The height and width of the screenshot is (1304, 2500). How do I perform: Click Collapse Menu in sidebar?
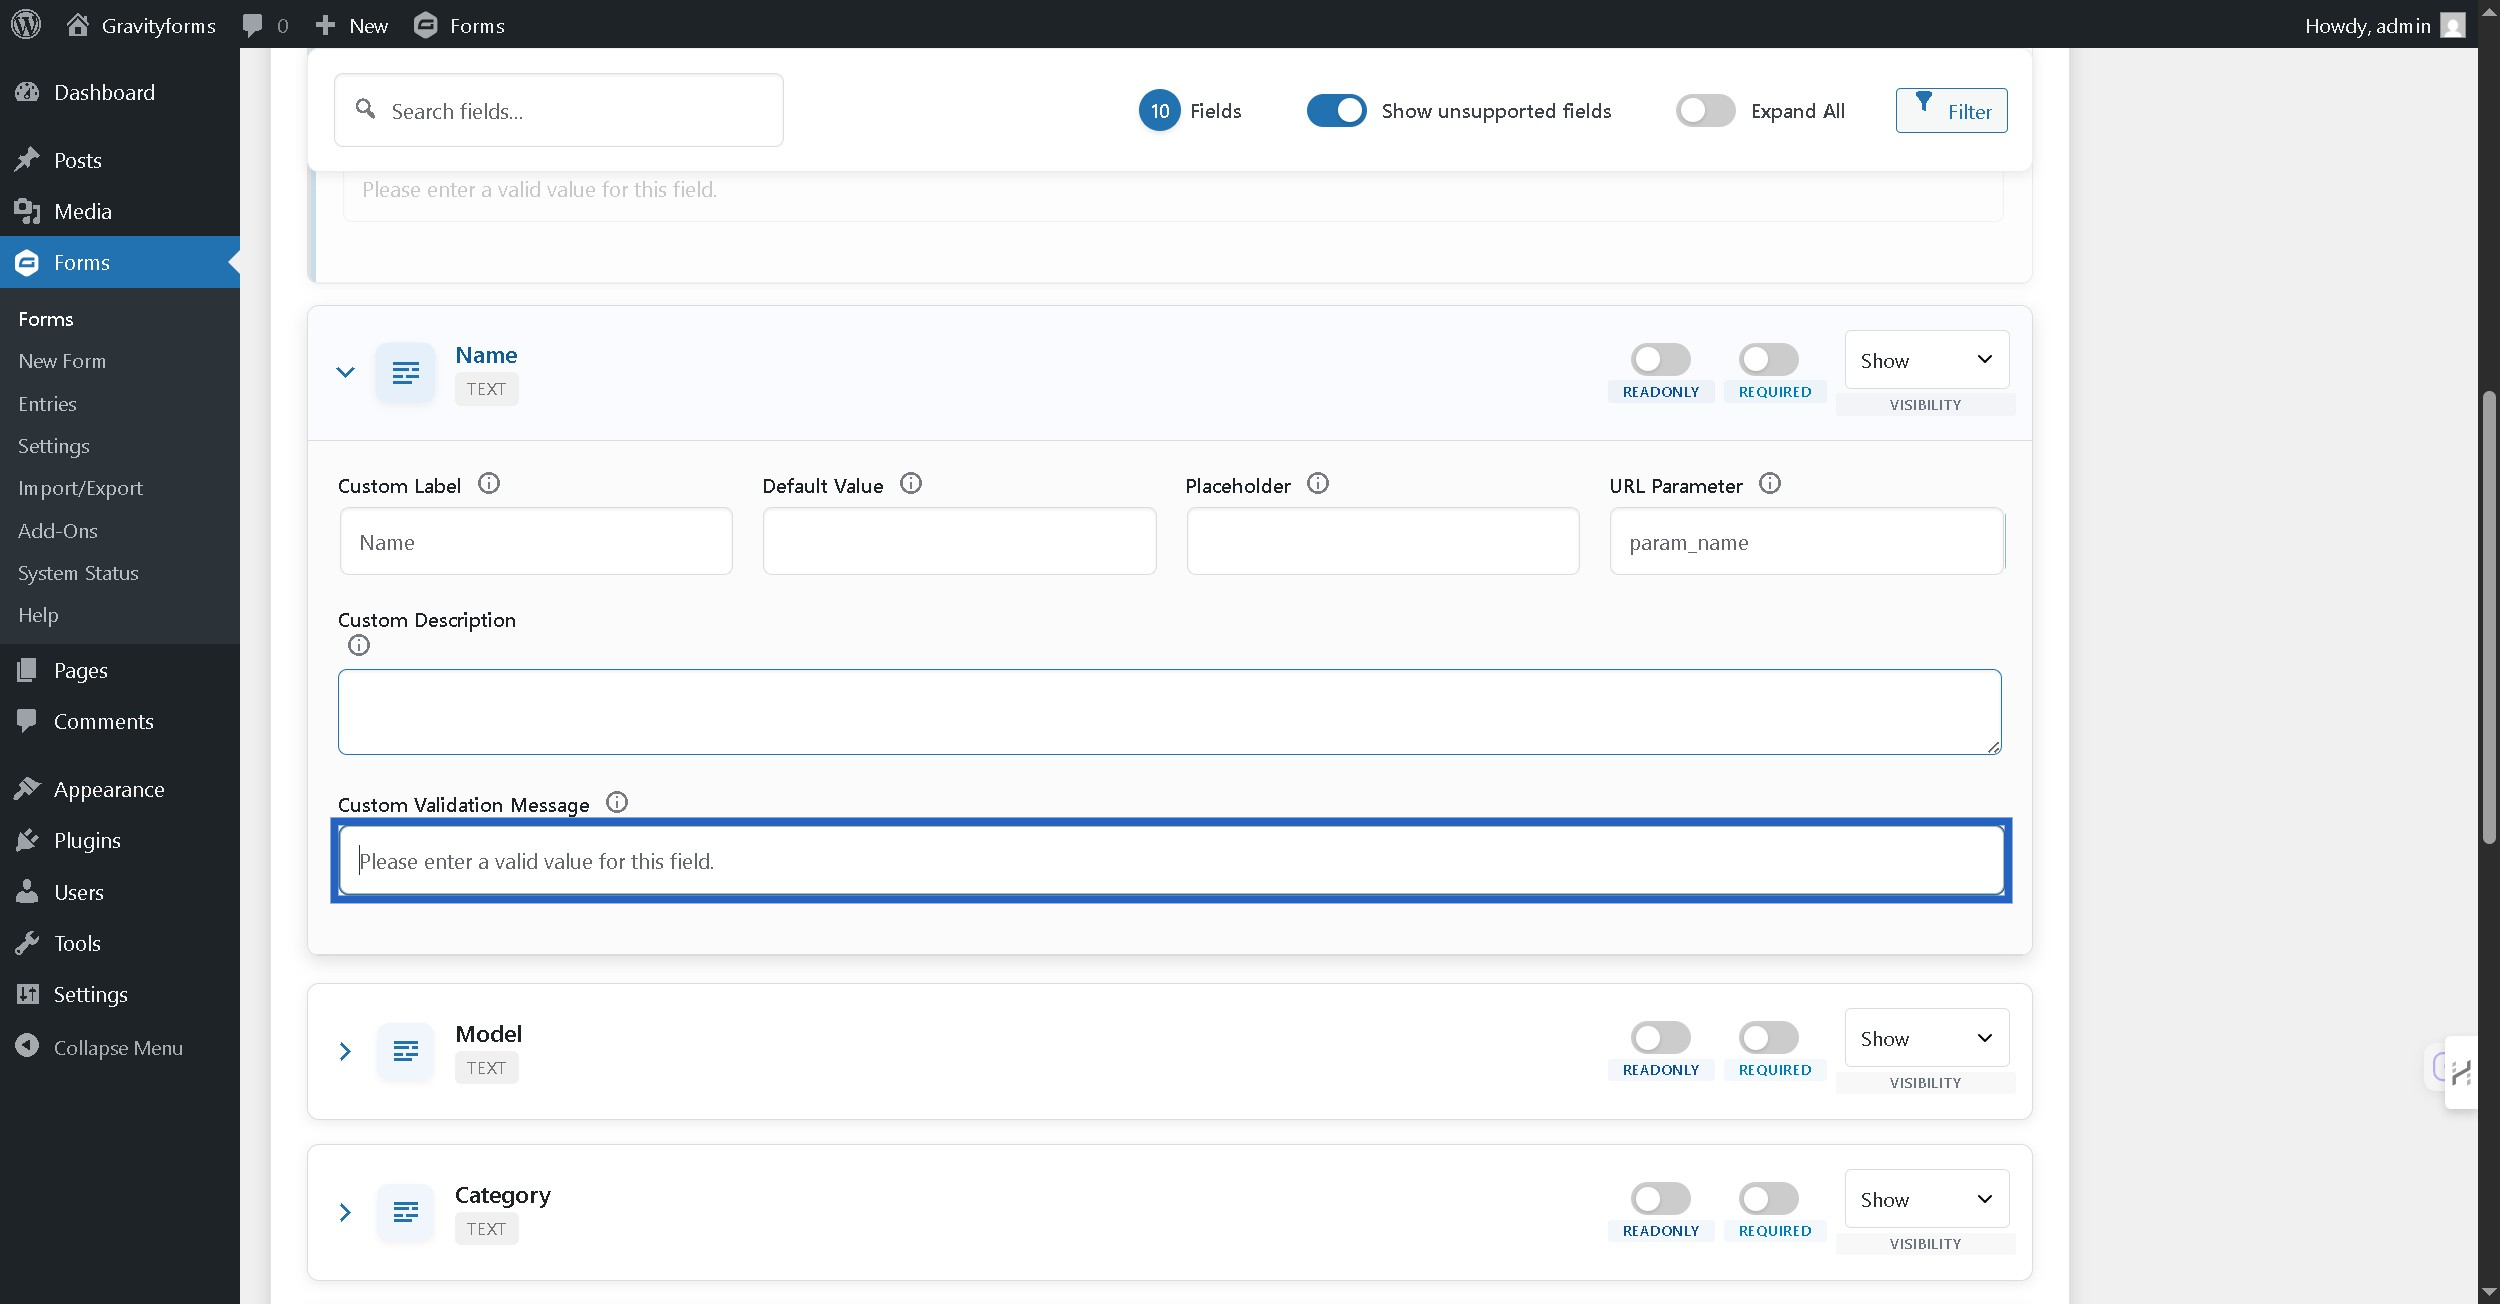[117, 1048]
